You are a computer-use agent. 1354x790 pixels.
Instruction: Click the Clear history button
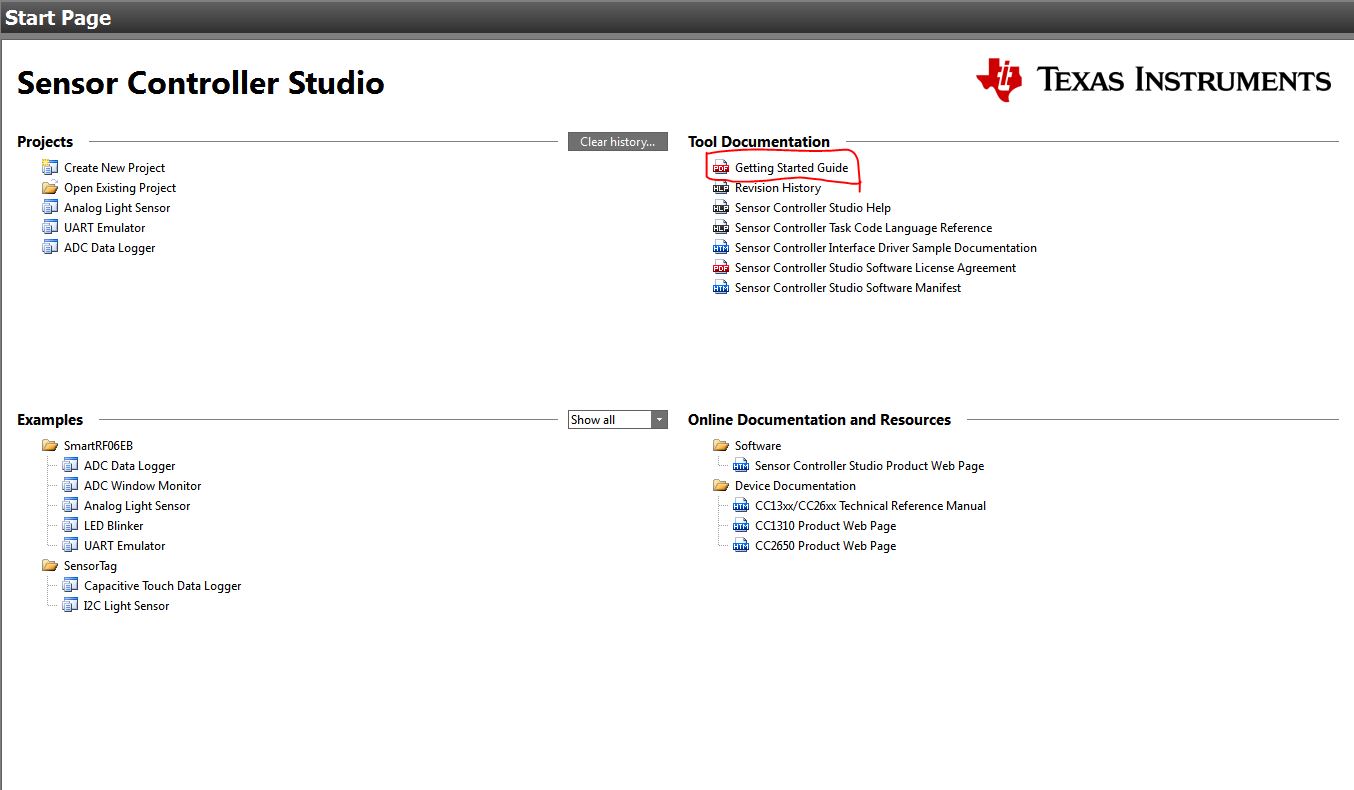(617, 141)
